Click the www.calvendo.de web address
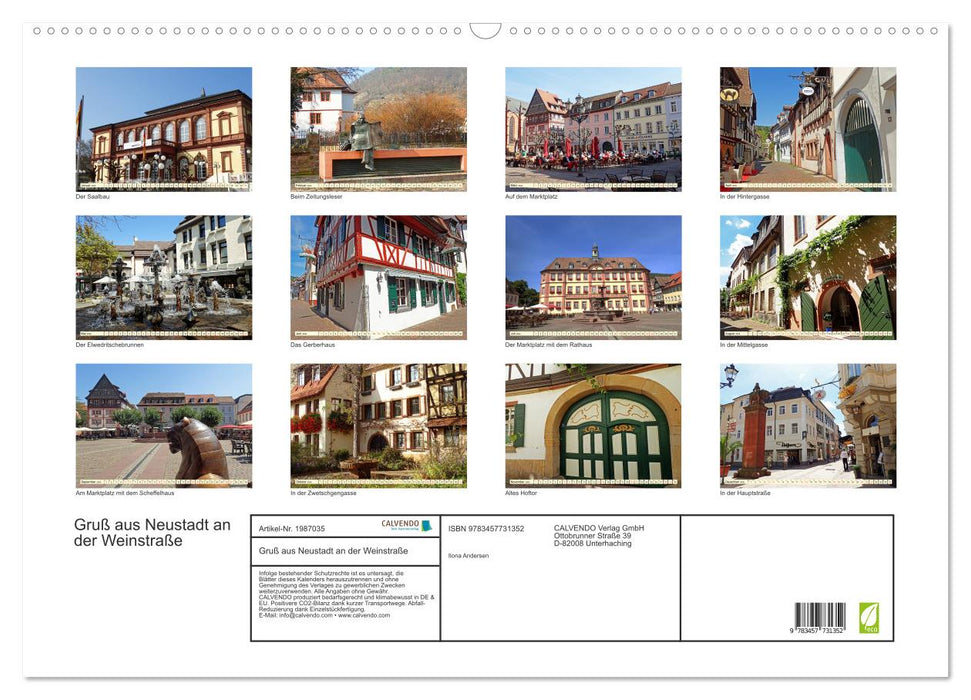The image size is (971, 700). (363, 617)
